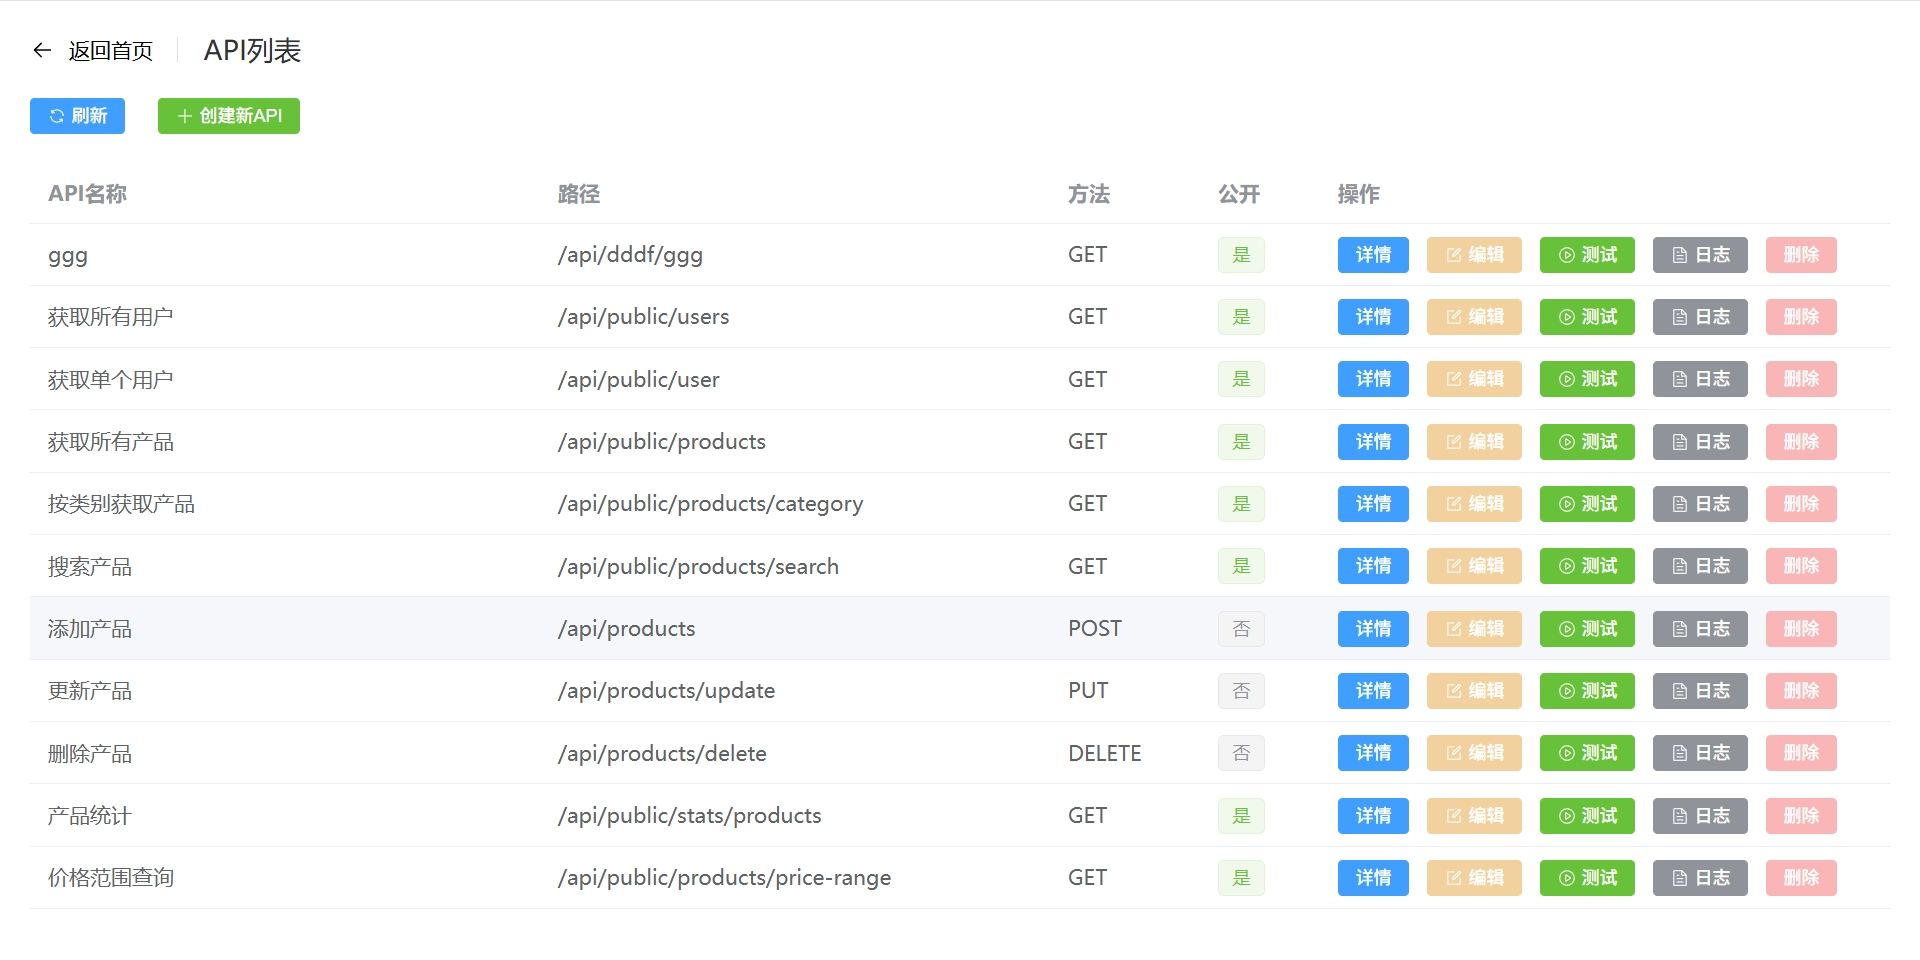Test the price-range API
Viewport: 1920px width, 960px height.
1587,878
